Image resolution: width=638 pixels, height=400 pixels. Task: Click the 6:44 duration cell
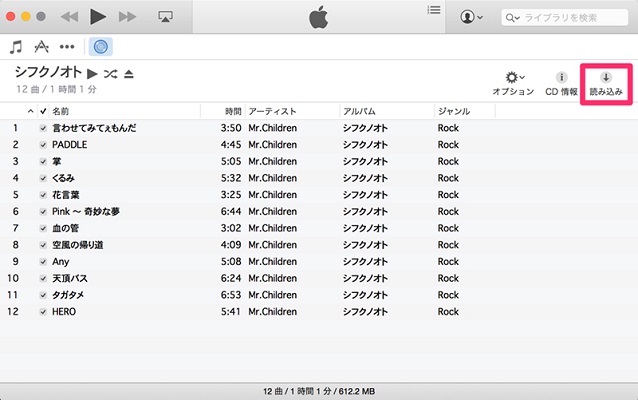click(x=231, y=211)
